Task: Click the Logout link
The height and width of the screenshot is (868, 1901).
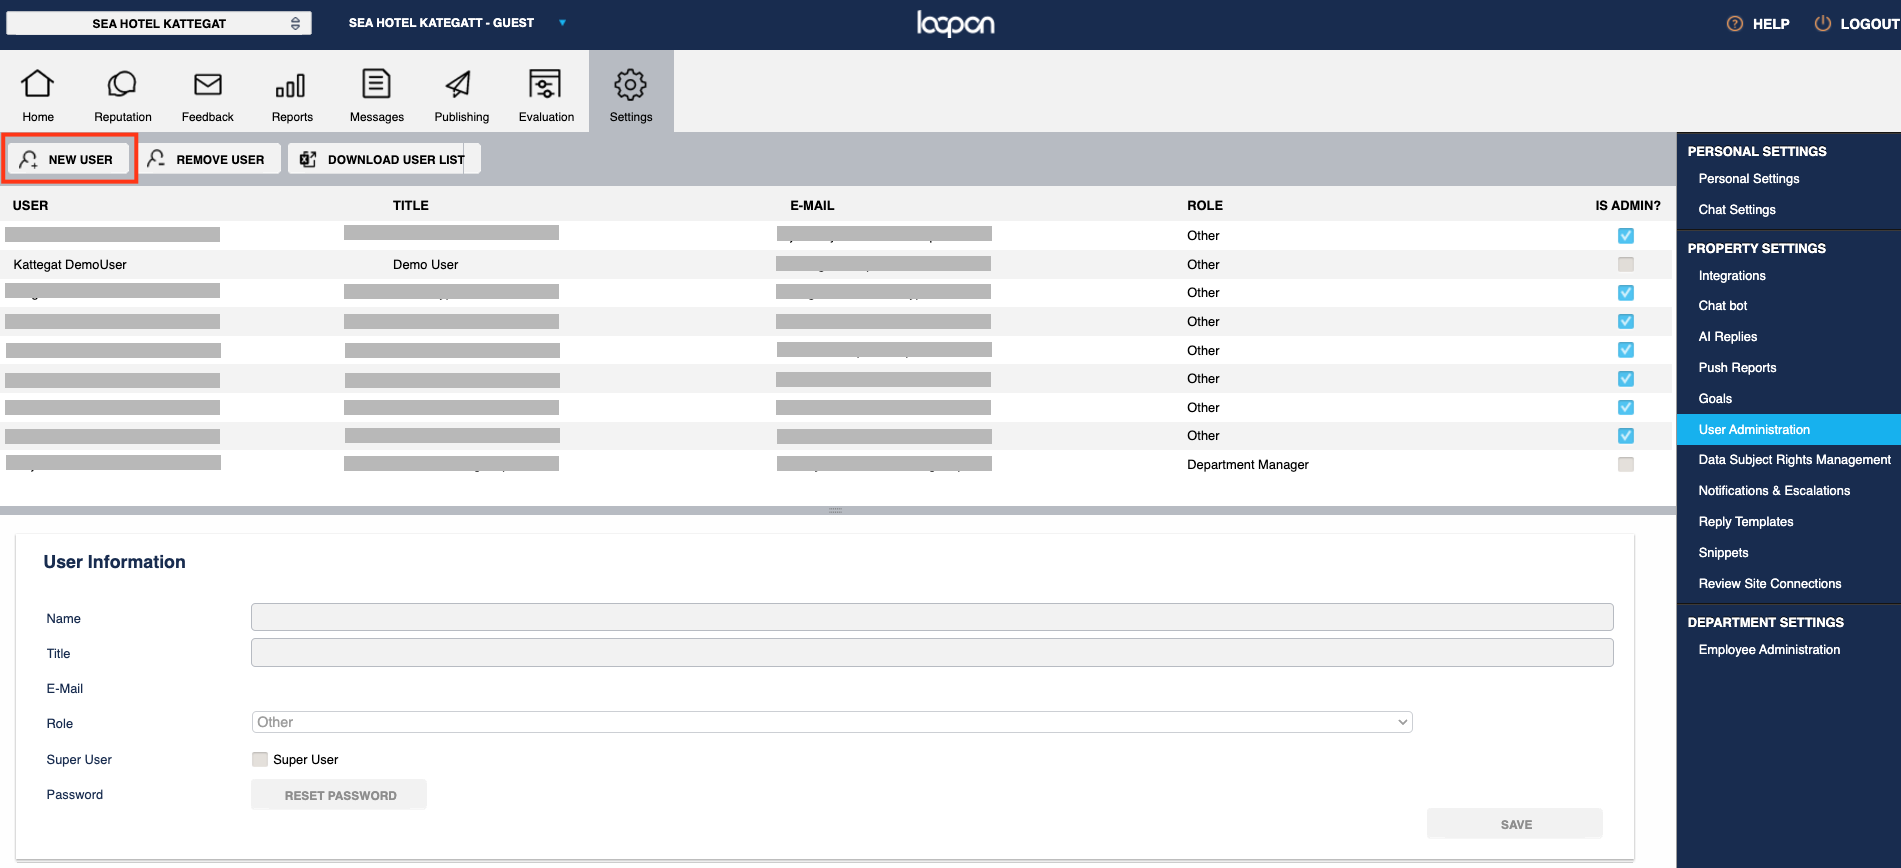Action: click(1869, 24)
